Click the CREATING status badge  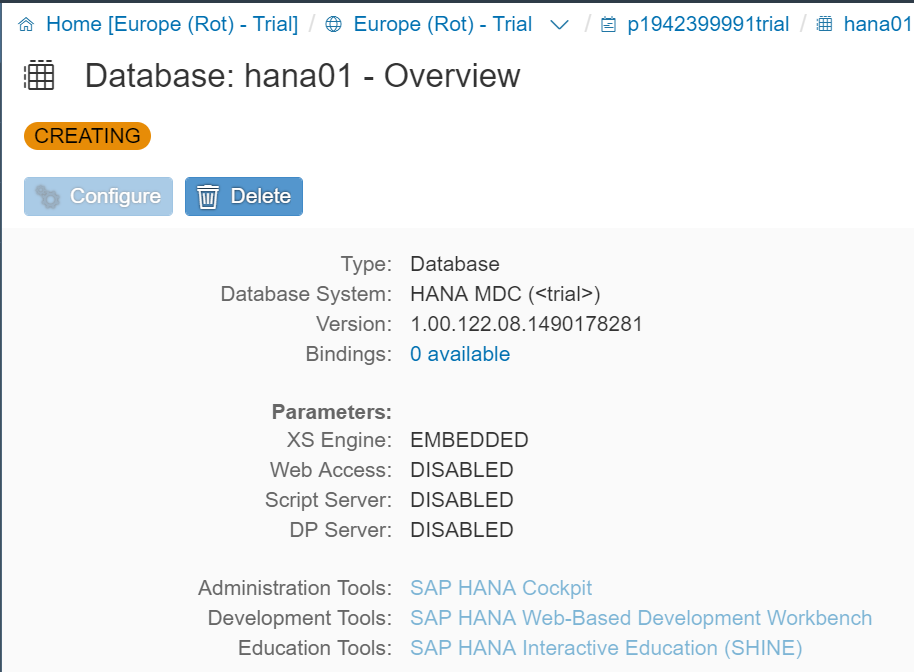click(x=87, y=136)
